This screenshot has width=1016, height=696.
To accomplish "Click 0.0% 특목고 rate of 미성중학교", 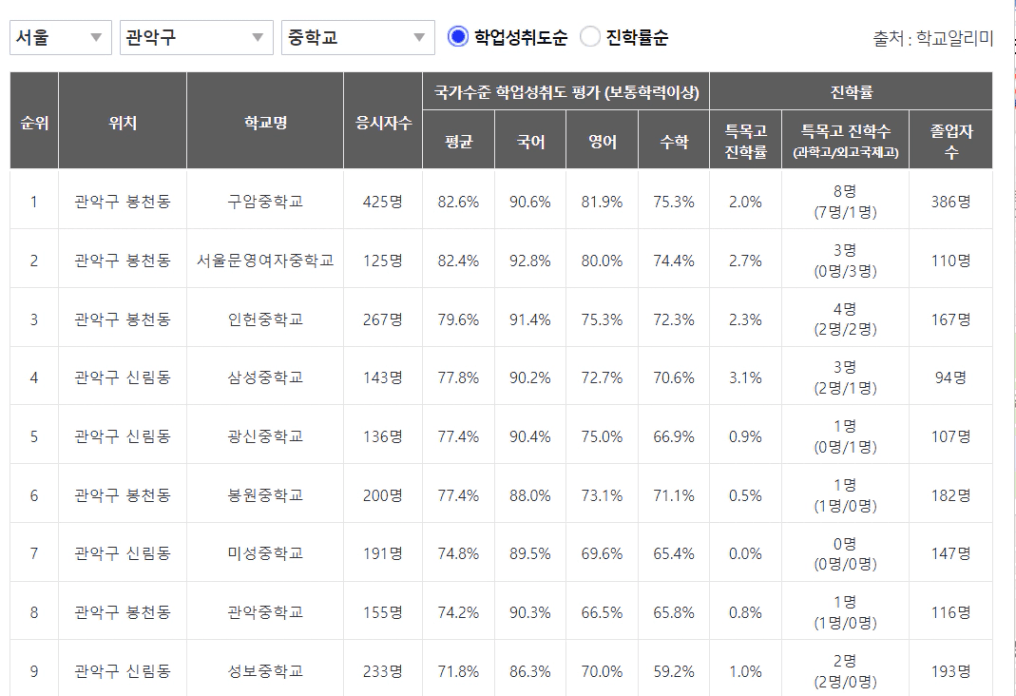I will [x=745, y=553].
